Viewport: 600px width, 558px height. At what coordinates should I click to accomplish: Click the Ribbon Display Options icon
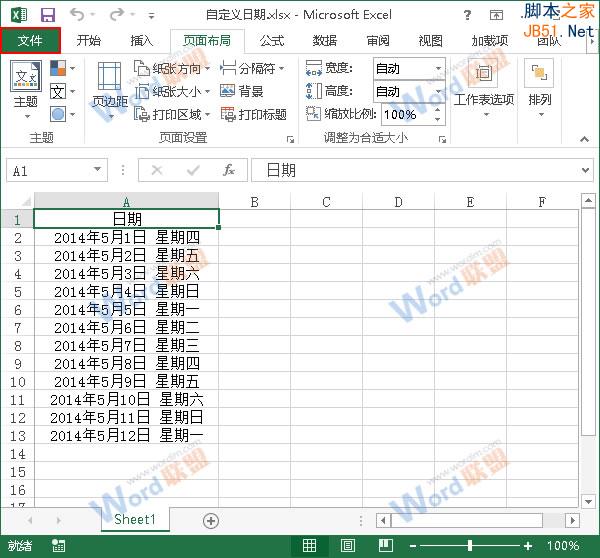click(x=496, y=15)
